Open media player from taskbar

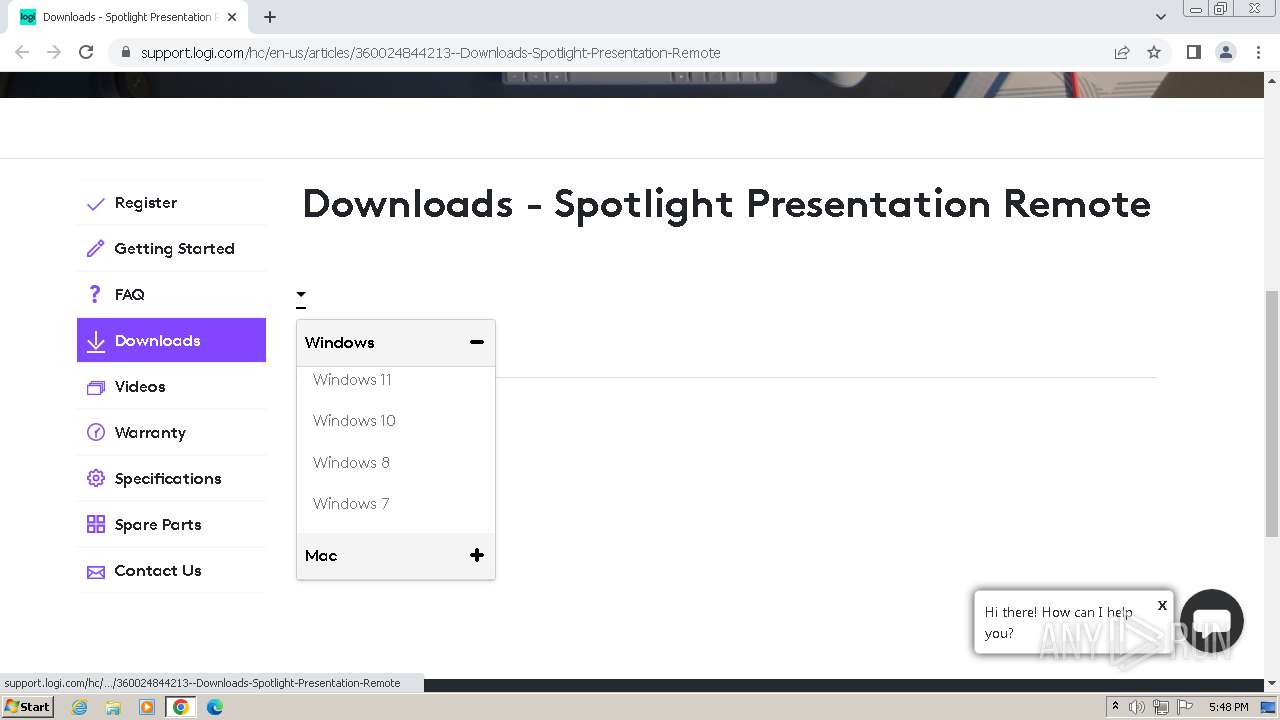click(x=147, y=707)
